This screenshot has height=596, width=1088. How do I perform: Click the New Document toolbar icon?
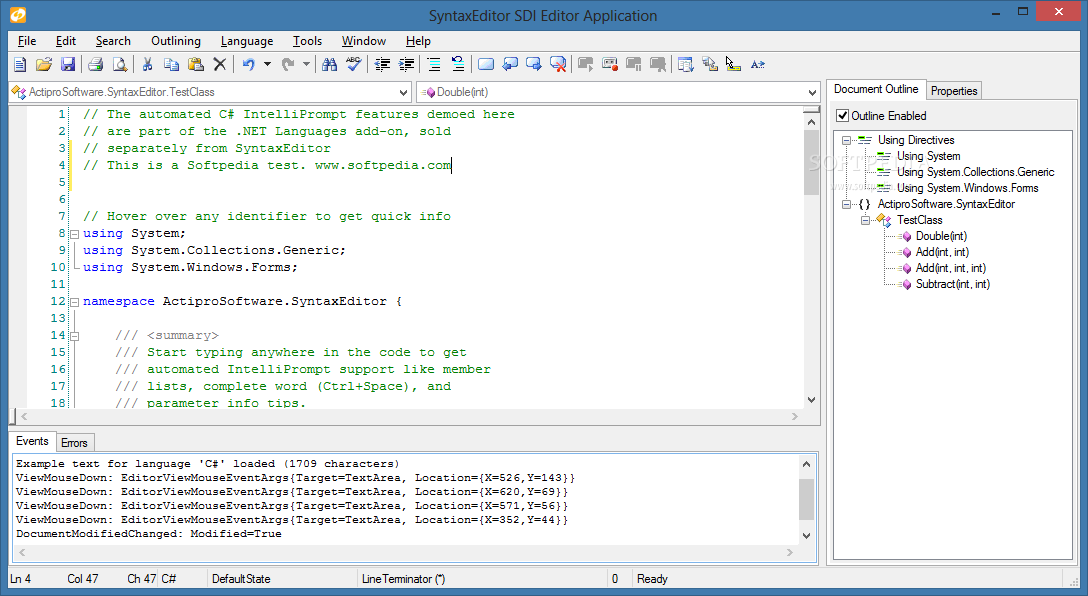20,65
